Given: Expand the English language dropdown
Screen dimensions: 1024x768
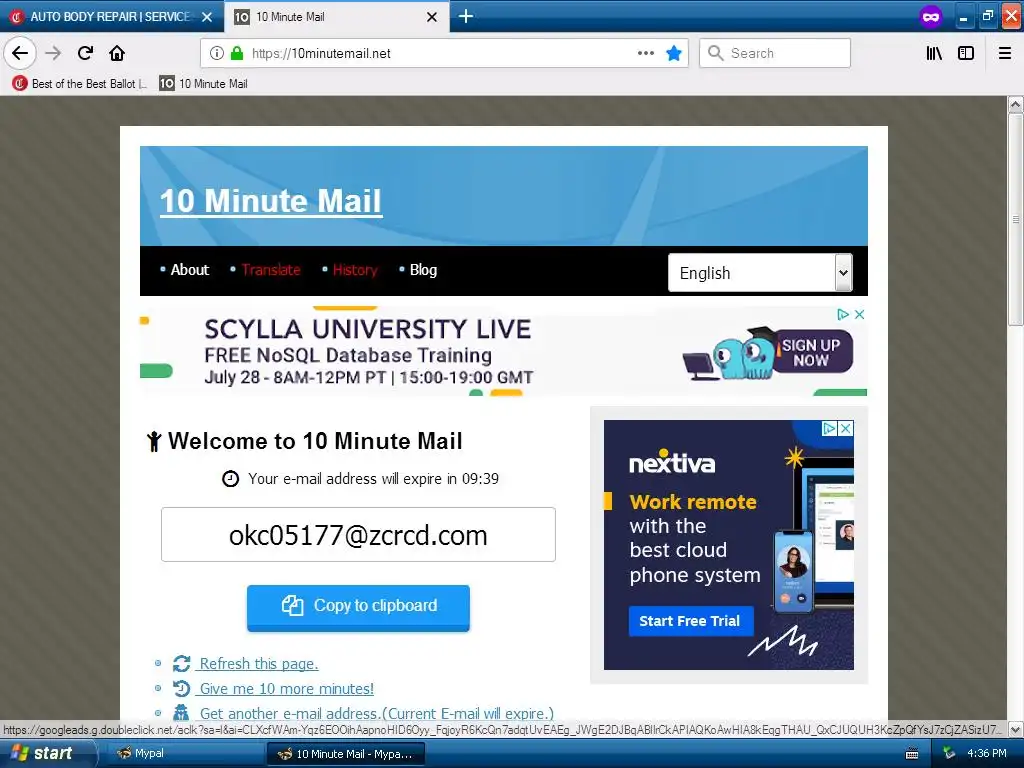Looking at the screenshot, I should (760, 272).
